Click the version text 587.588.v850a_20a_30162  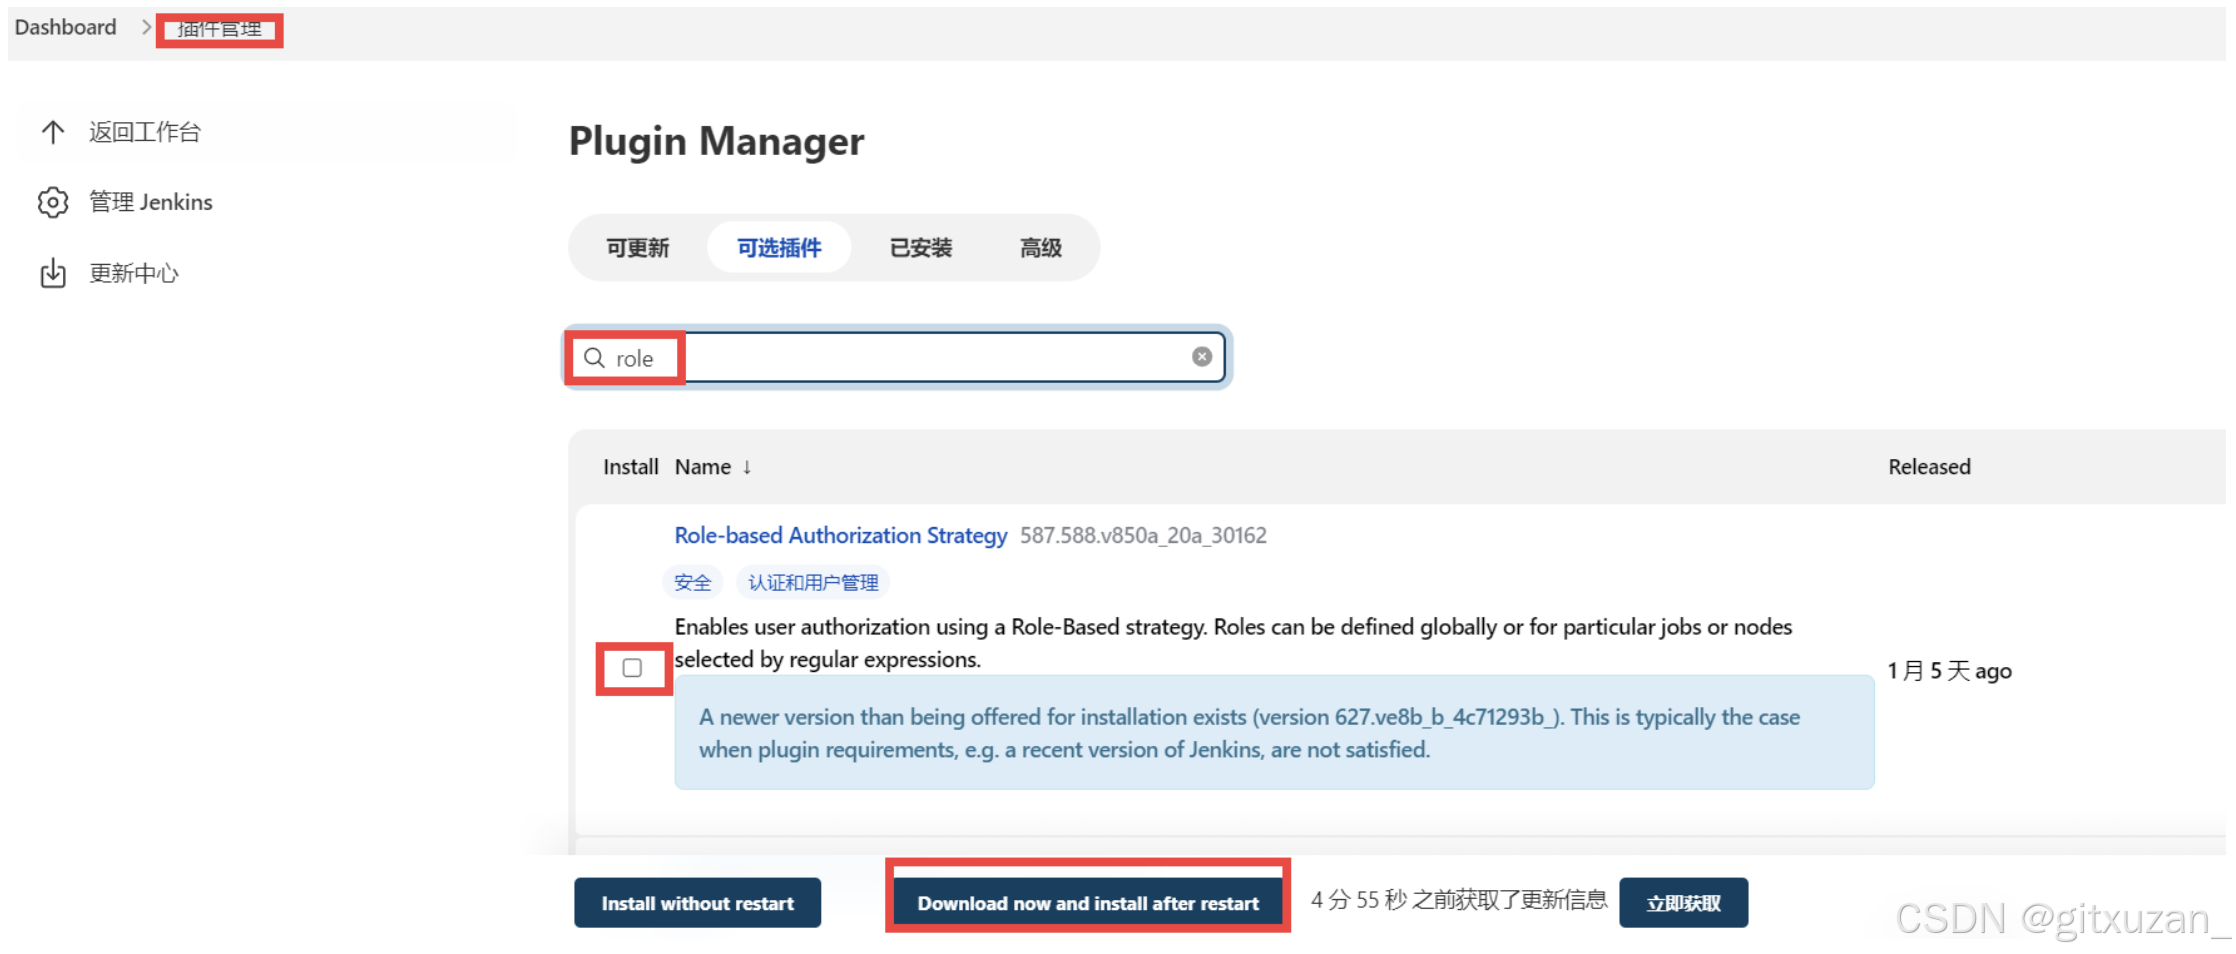[x=1143, y=536]
